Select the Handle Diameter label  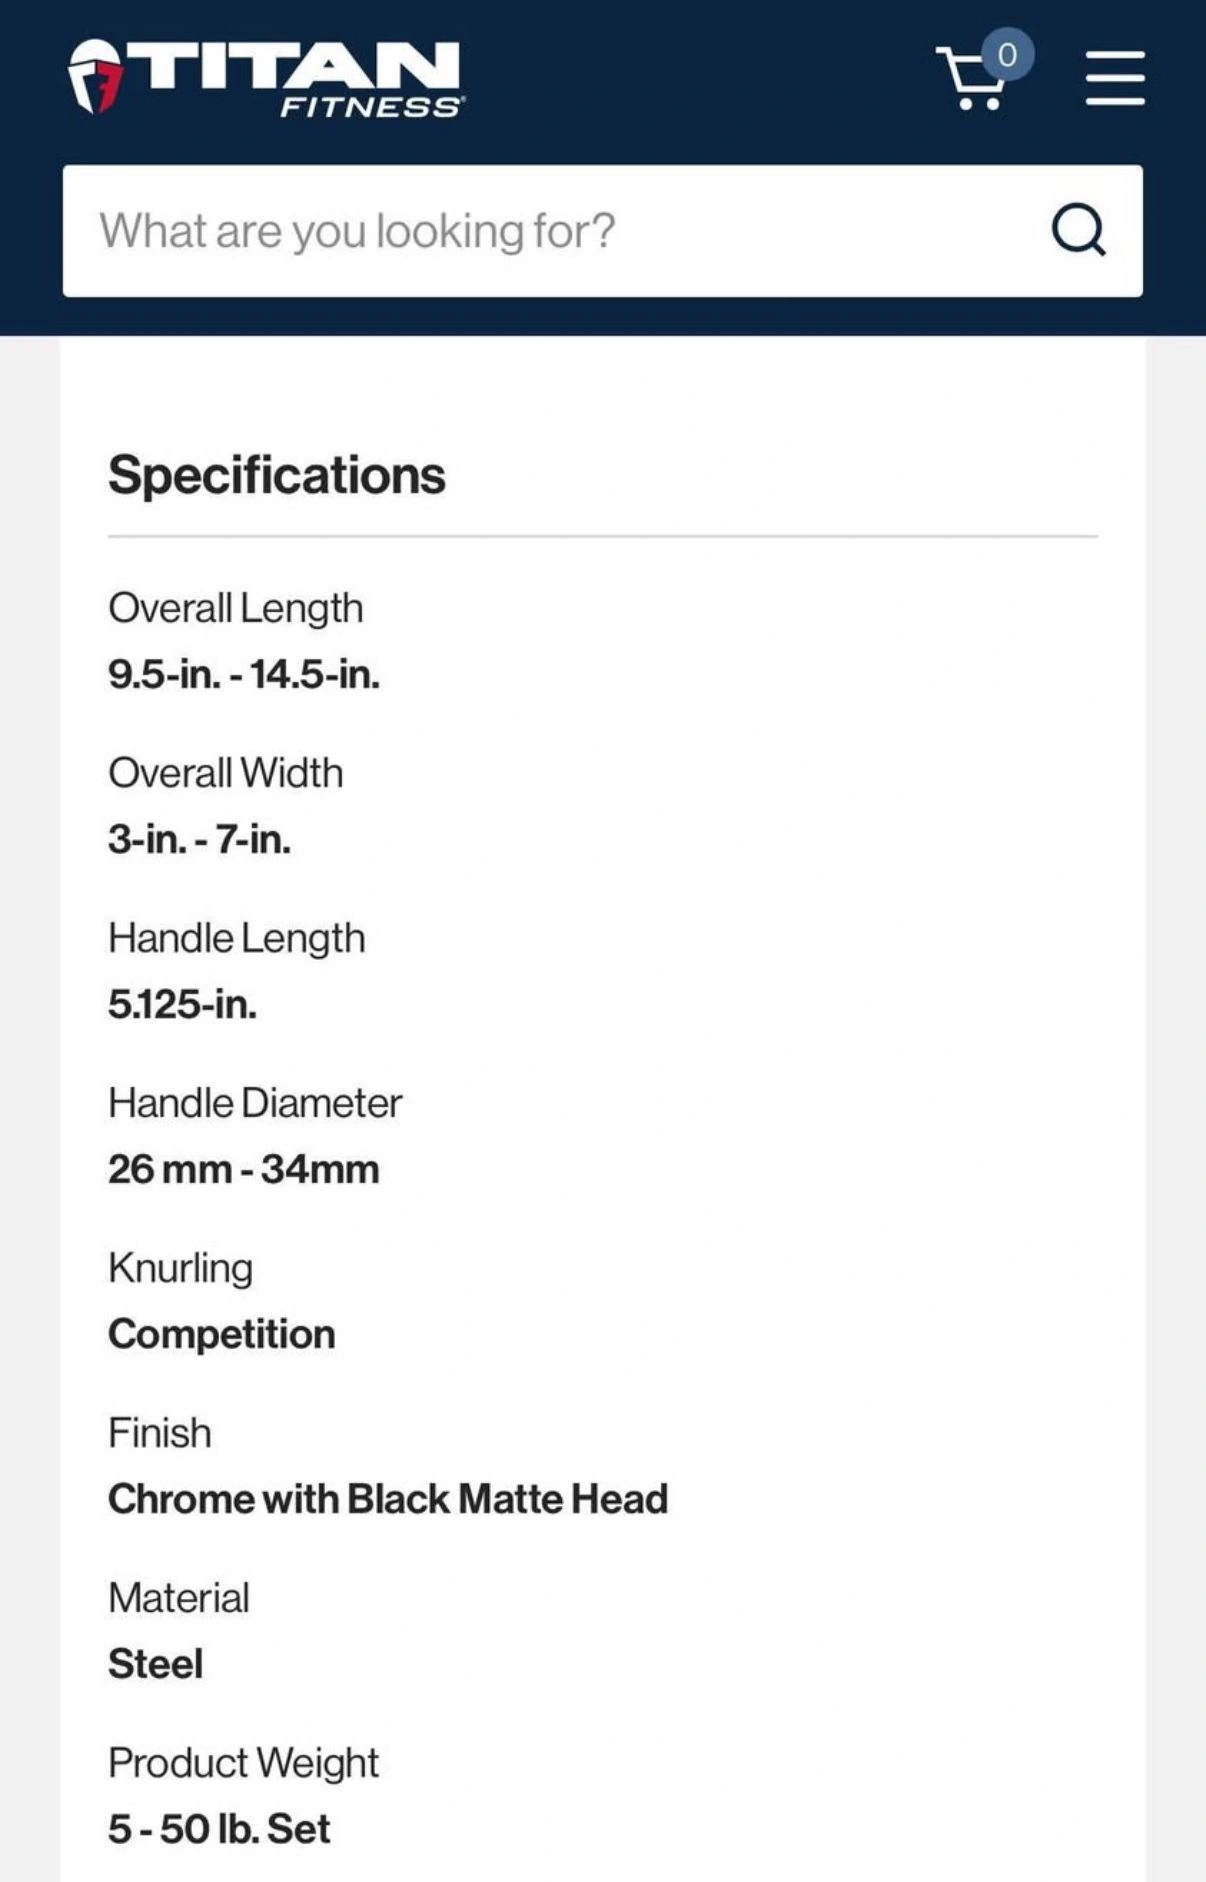pos(255,1103)
